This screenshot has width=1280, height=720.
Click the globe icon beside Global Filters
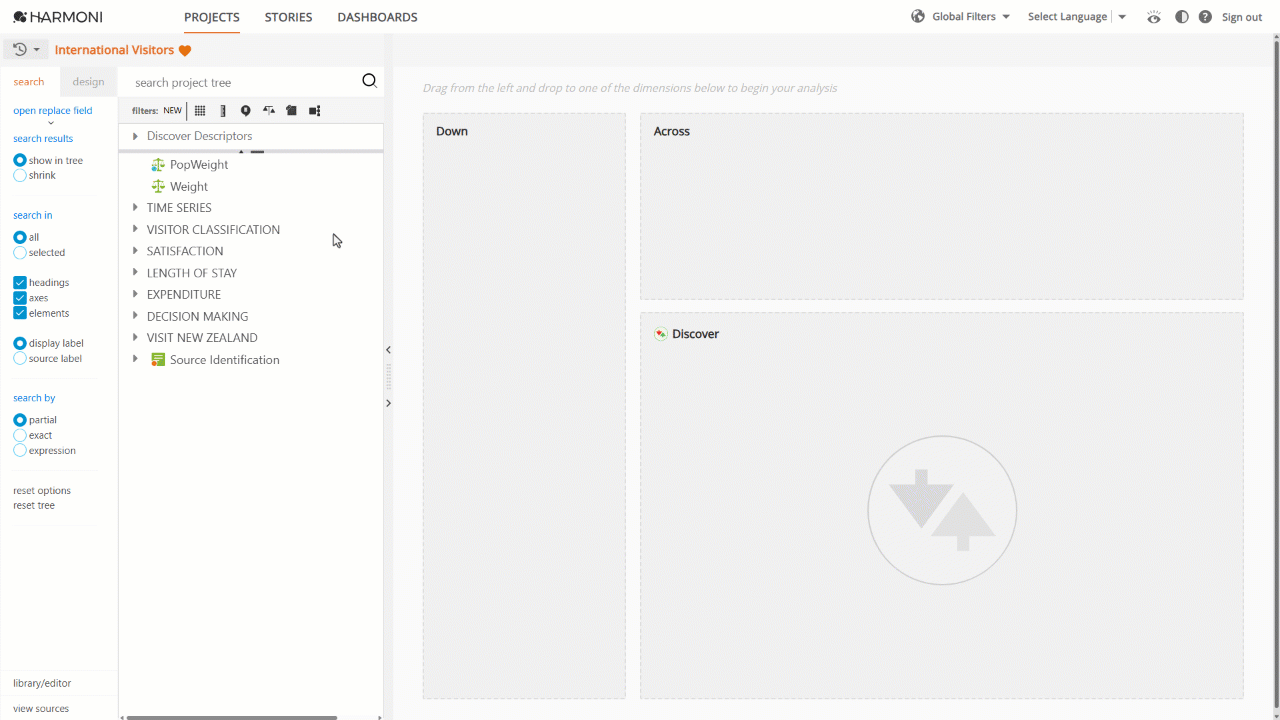tap(918, 16)
